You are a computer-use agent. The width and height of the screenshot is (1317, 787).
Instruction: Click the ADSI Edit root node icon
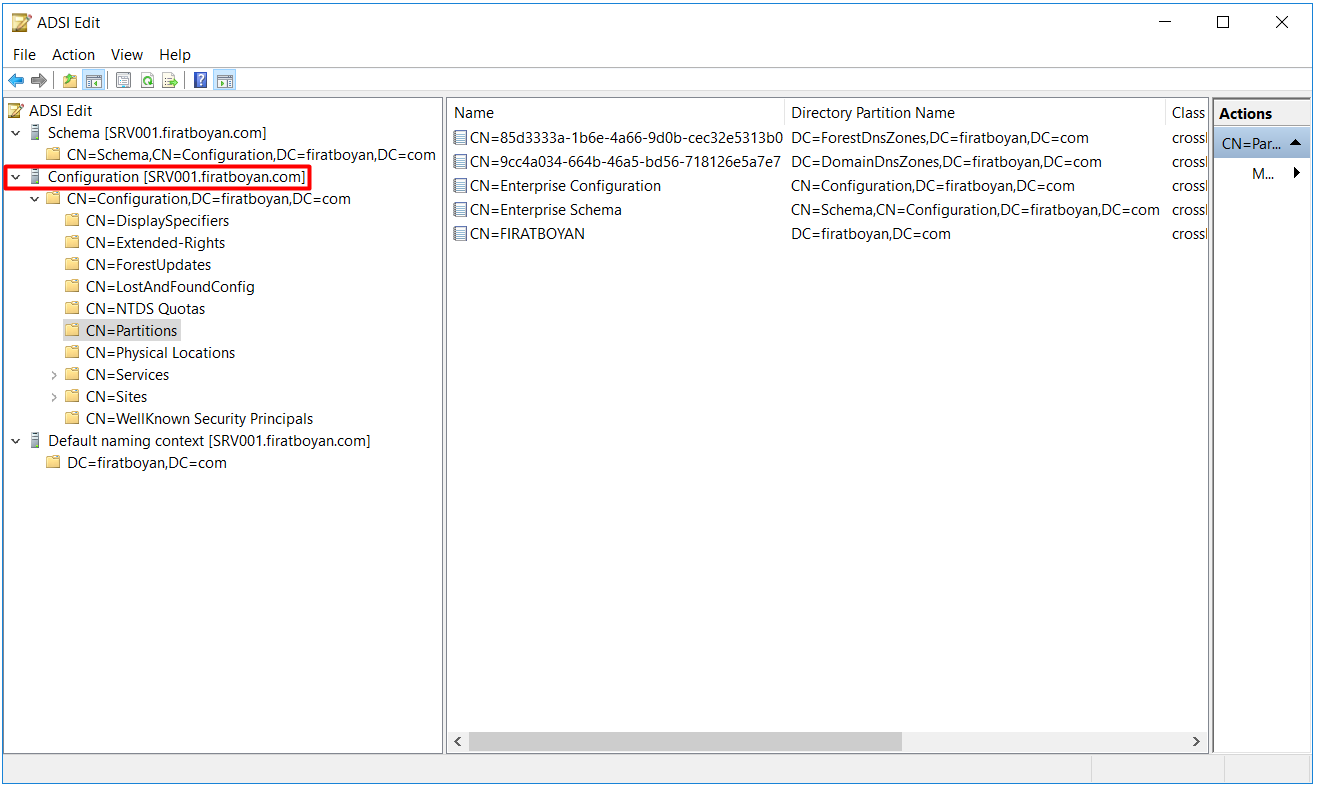[x=17, y=111]
